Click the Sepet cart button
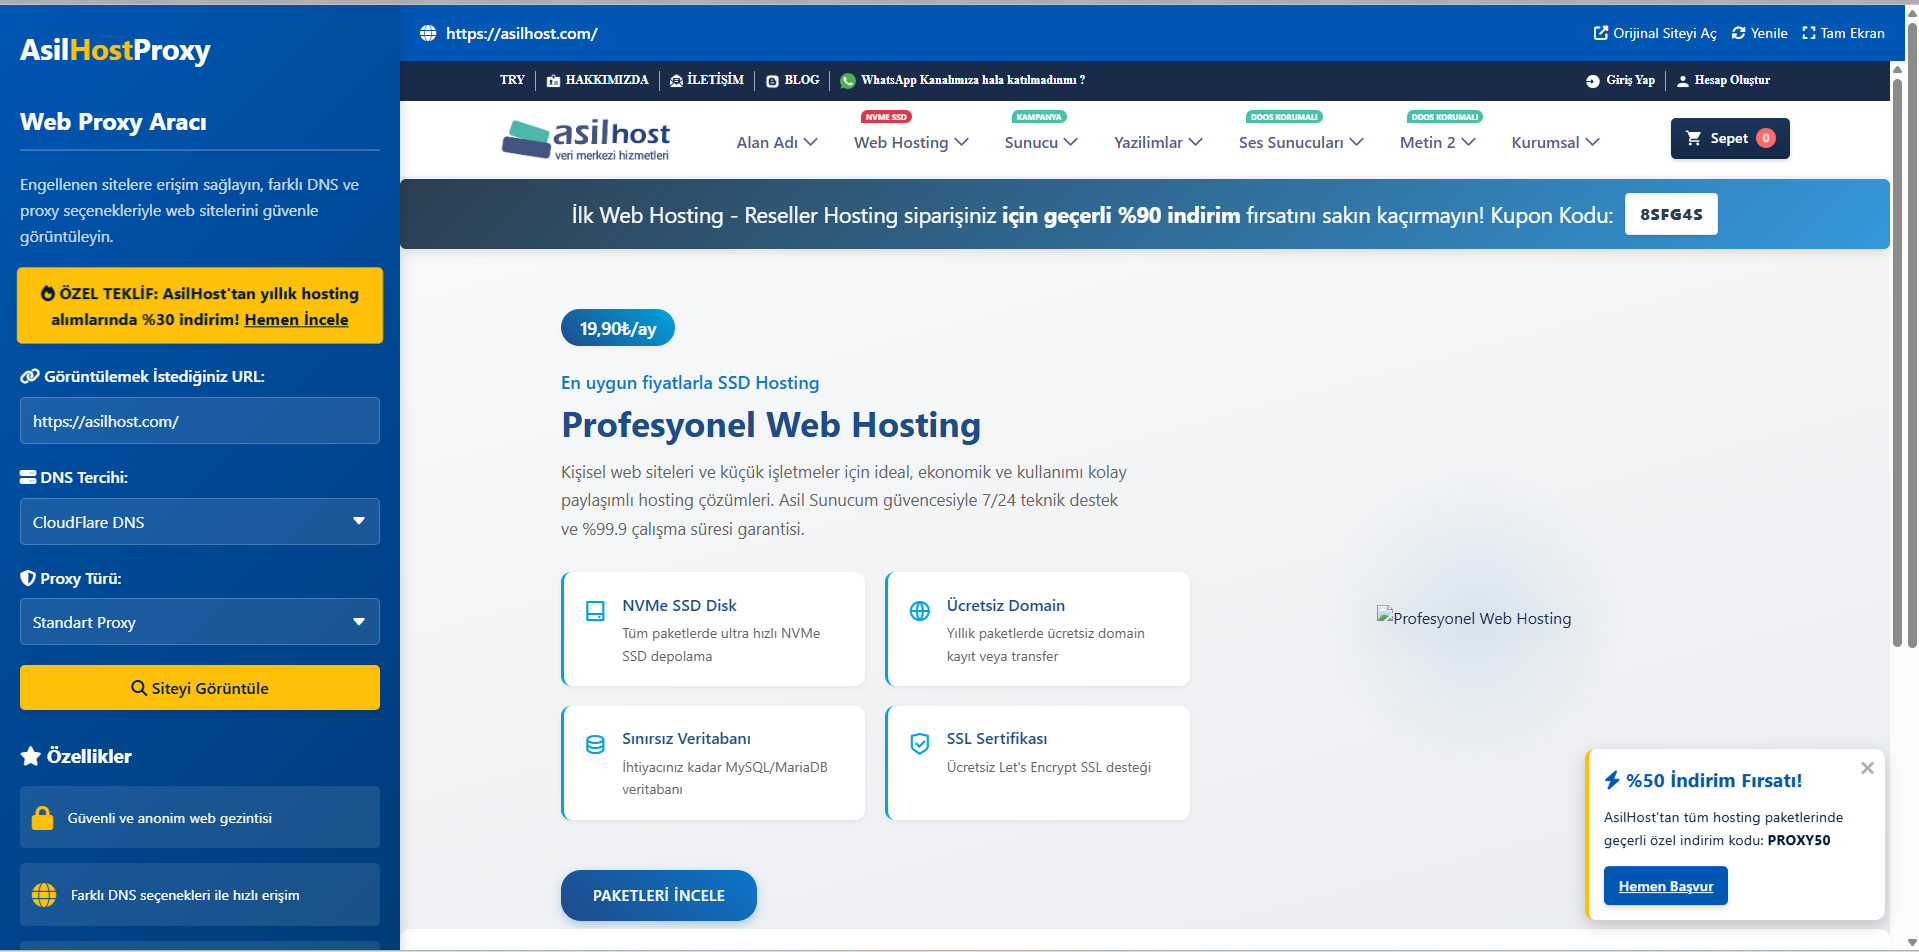The image size is (1919, 952). tap(1730, 138)
